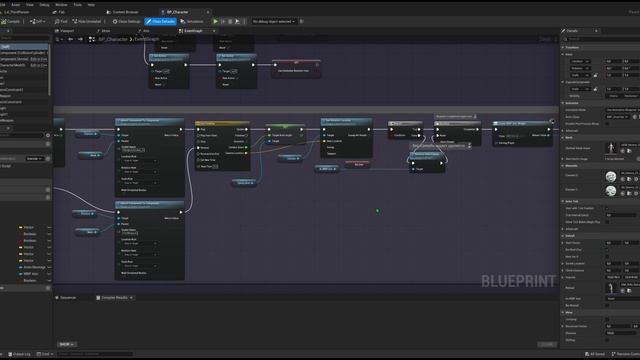Open the Help menu
This screenshot has width=640, height=360.
point(91,5)
